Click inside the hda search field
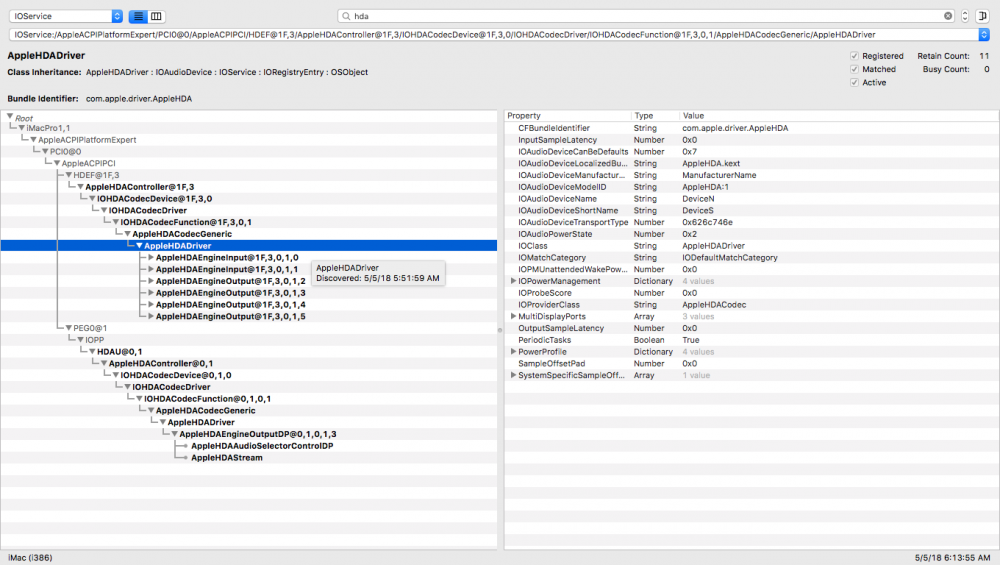 click(x=644, y=16)
